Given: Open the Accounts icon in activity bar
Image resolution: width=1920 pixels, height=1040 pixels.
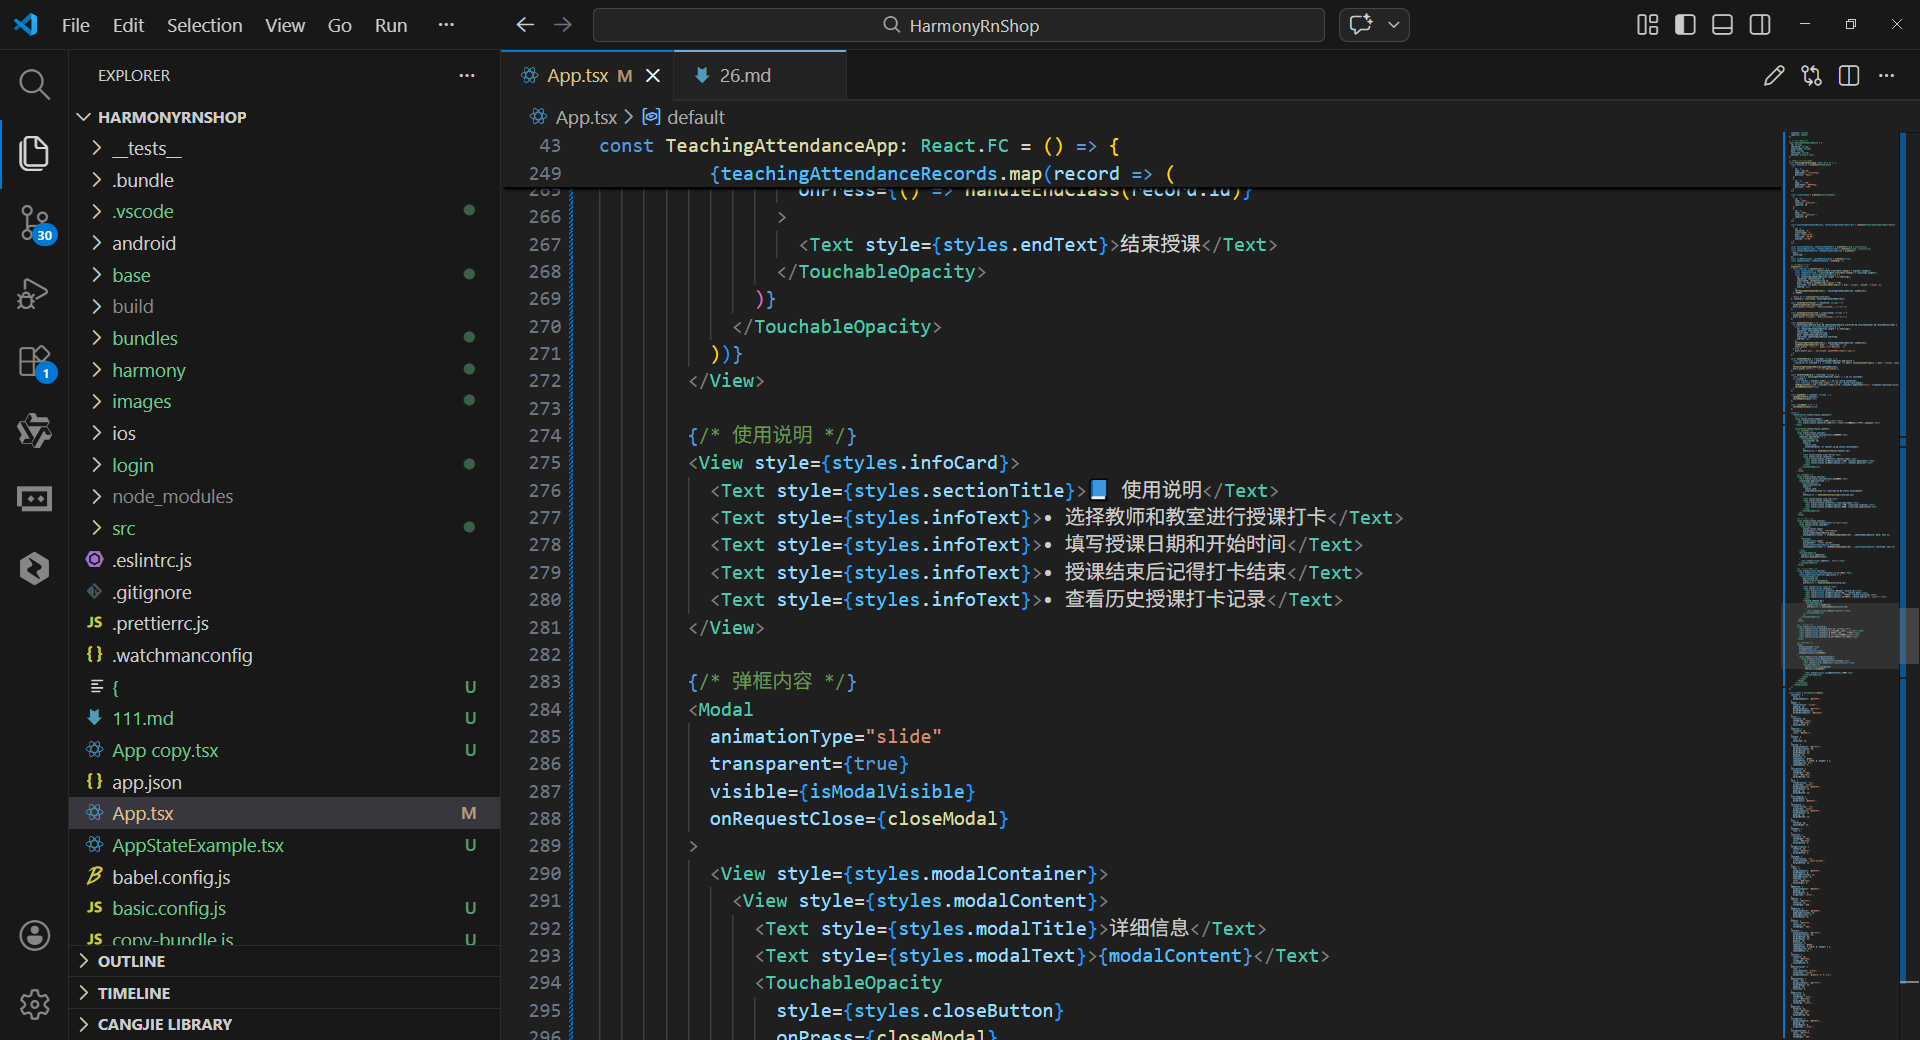Looking at the screenshot, I should click(34, 936).
